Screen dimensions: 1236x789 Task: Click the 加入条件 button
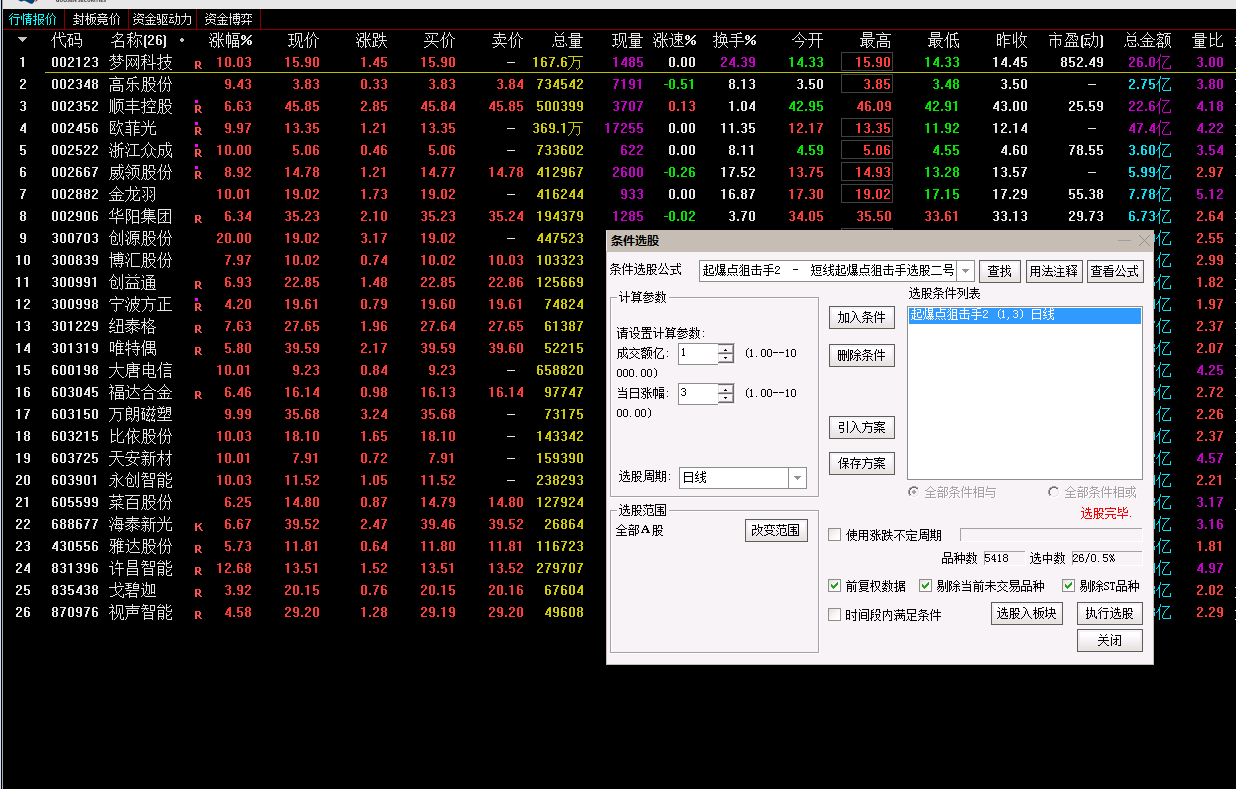click(861, 317)
